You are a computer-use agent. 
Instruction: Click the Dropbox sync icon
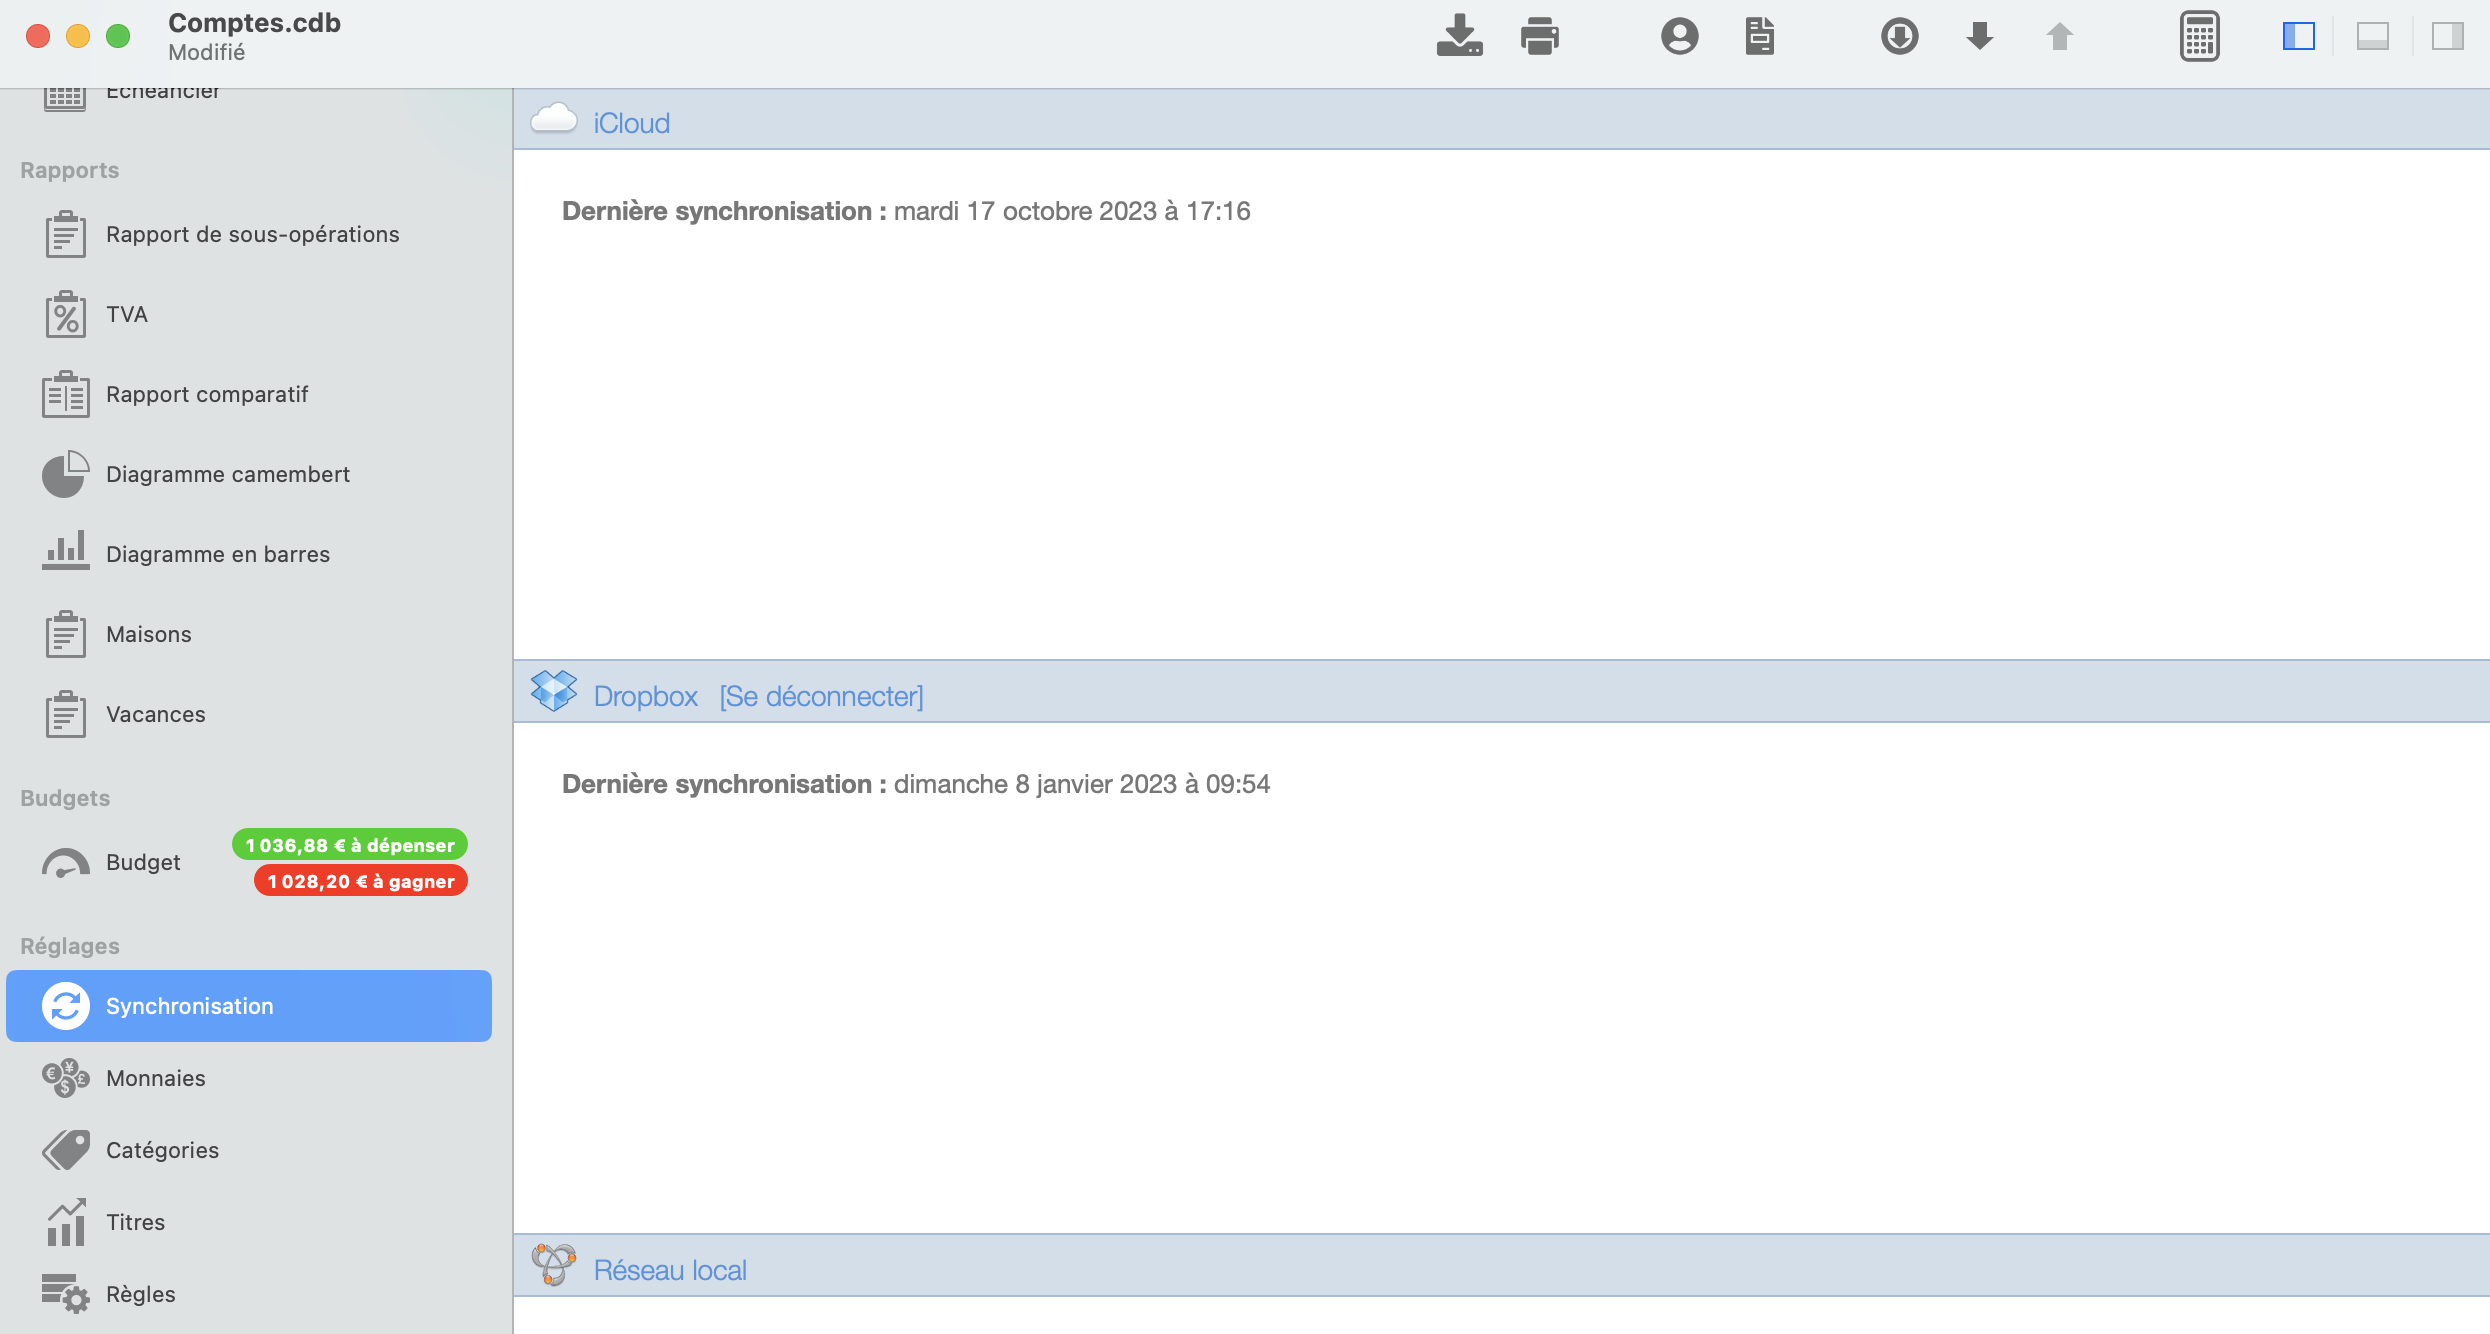552,693
